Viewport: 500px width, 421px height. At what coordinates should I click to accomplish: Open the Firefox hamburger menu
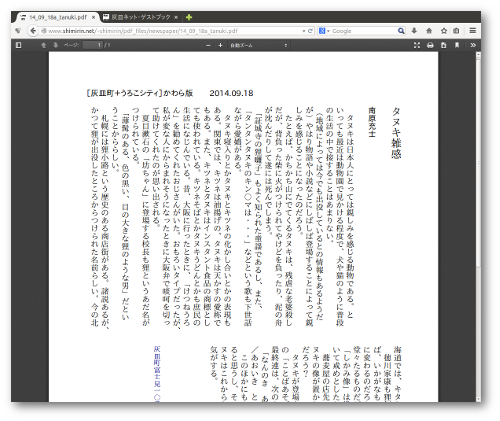point(473,31)
